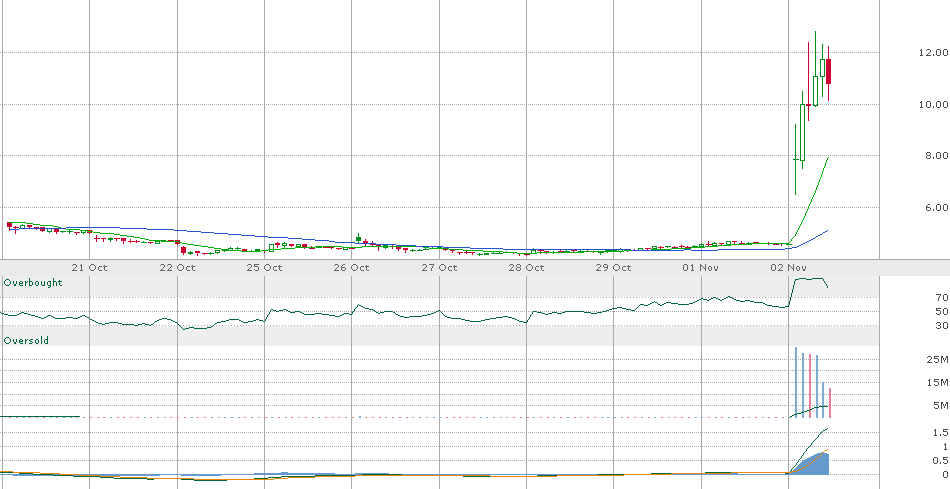Click the 21 Oct date label
950x489 pixels.
[89, 267]
